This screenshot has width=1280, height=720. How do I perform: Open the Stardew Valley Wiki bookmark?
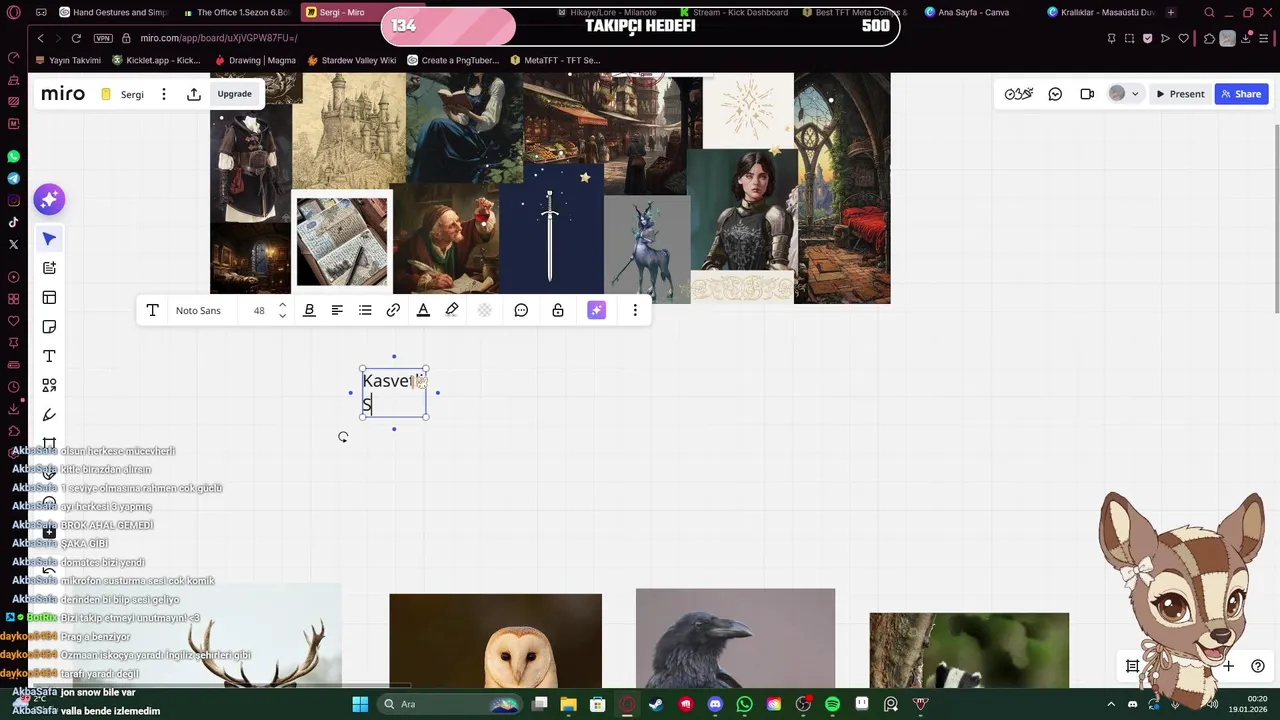tap(351, 60)
